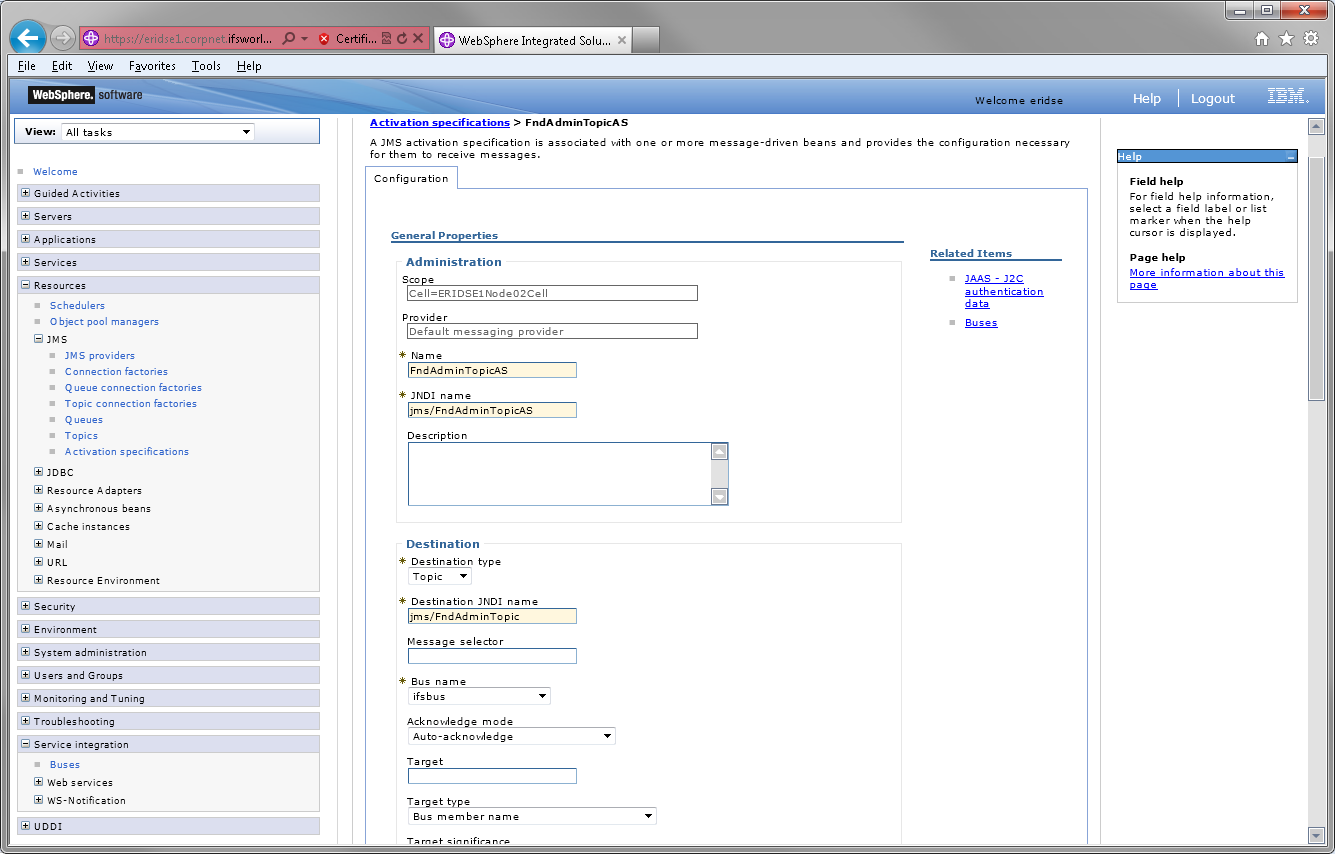Image resolution: width=1335 pixels, height=854 pixels.
Task: Open the File menu
Action: tap(27, 66)
